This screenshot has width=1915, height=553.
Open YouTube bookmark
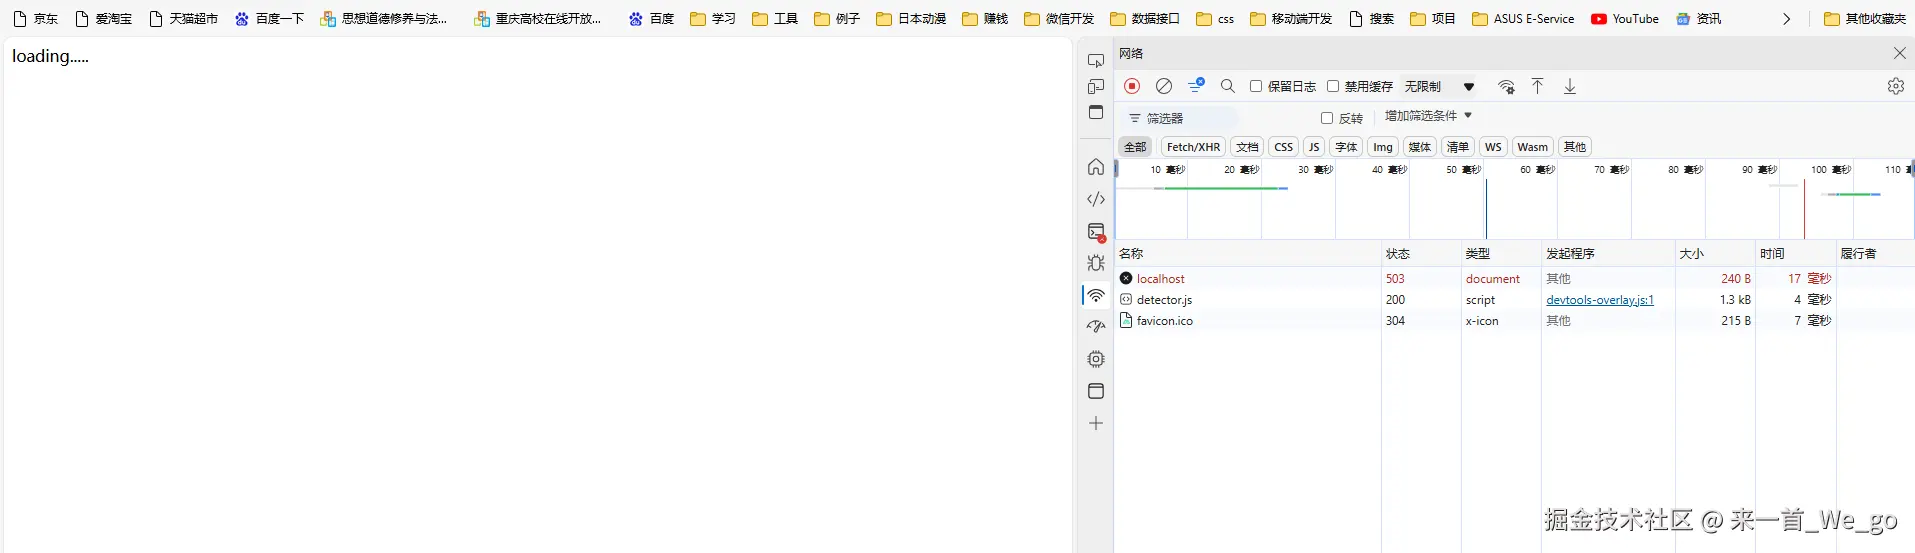click(1625, 19)
